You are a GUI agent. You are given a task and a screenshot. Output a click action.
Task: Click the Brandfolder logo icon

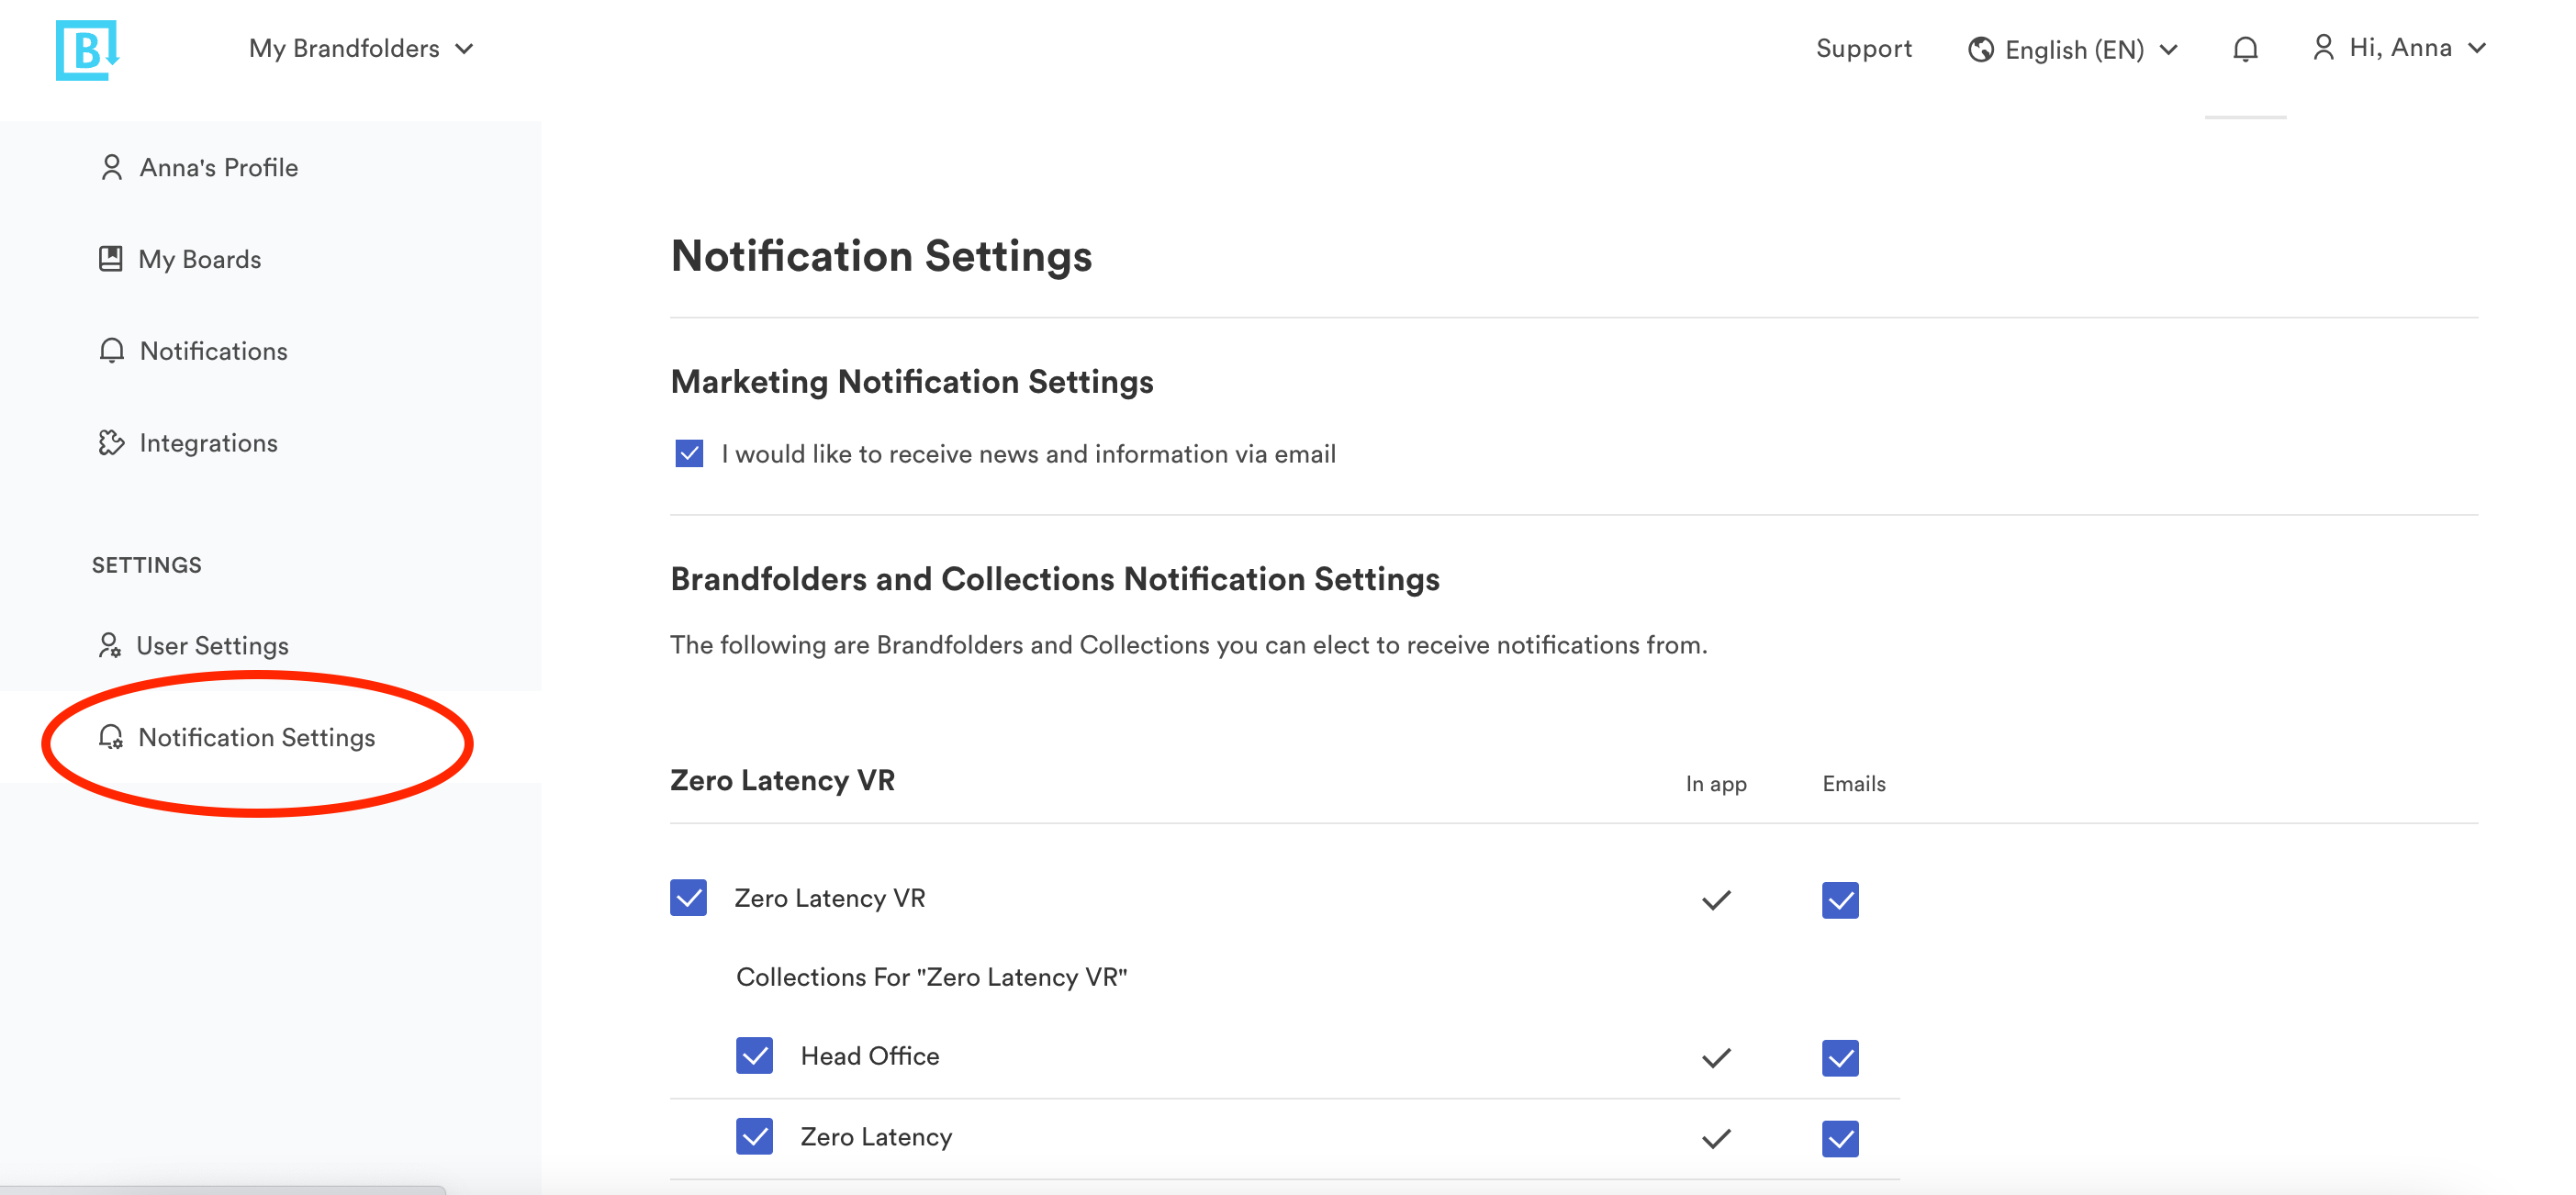point(87,49)
